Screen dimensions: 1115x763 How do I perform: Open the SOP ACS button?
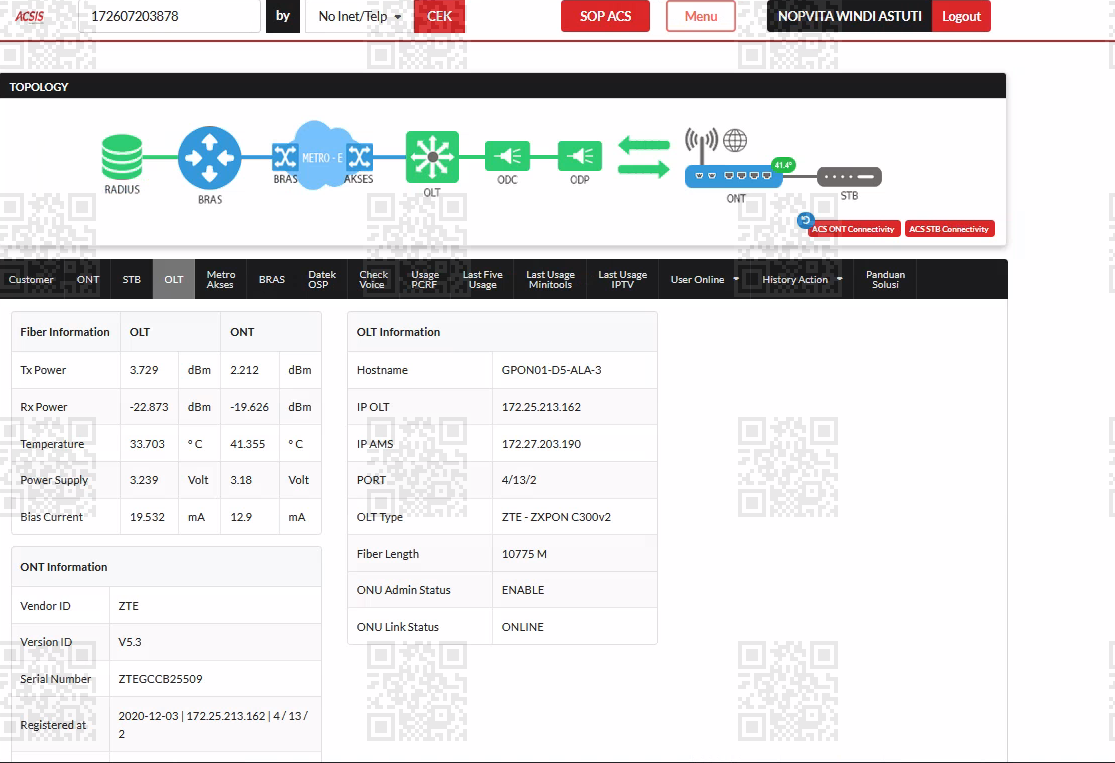point(605,16)
